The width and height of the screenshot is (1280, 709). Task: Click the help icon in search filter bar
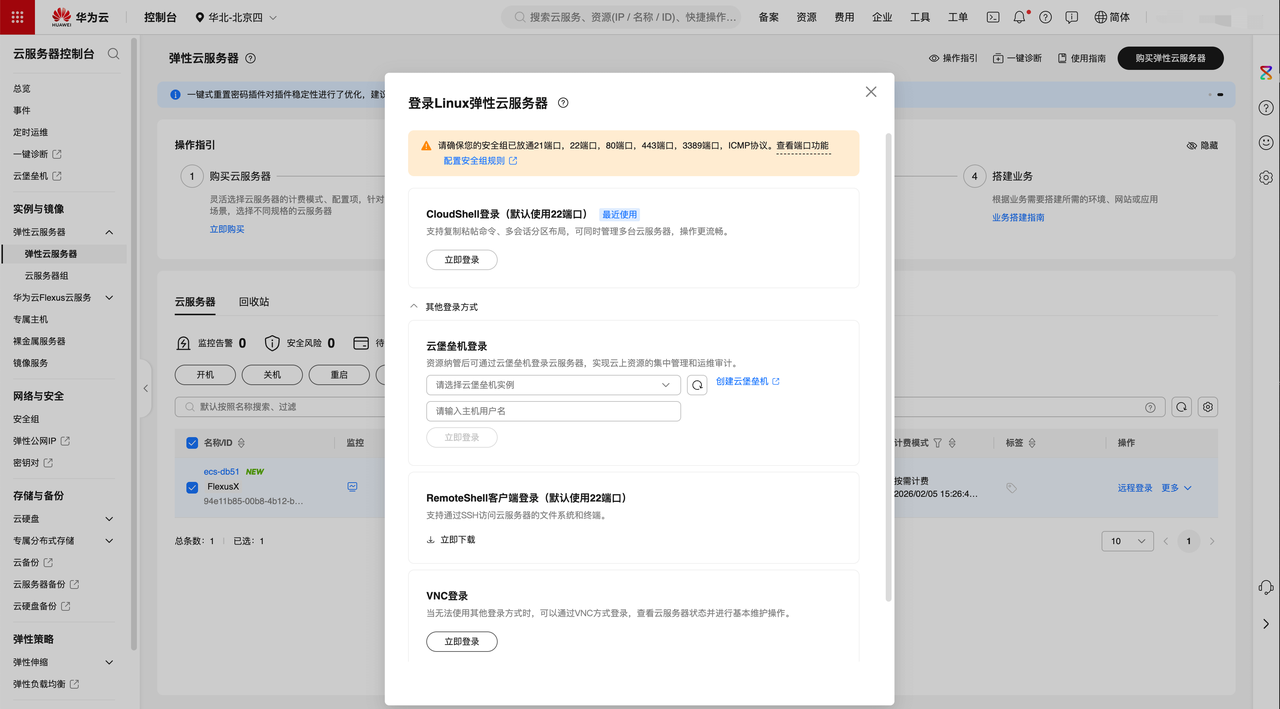tap(1150, 407)
